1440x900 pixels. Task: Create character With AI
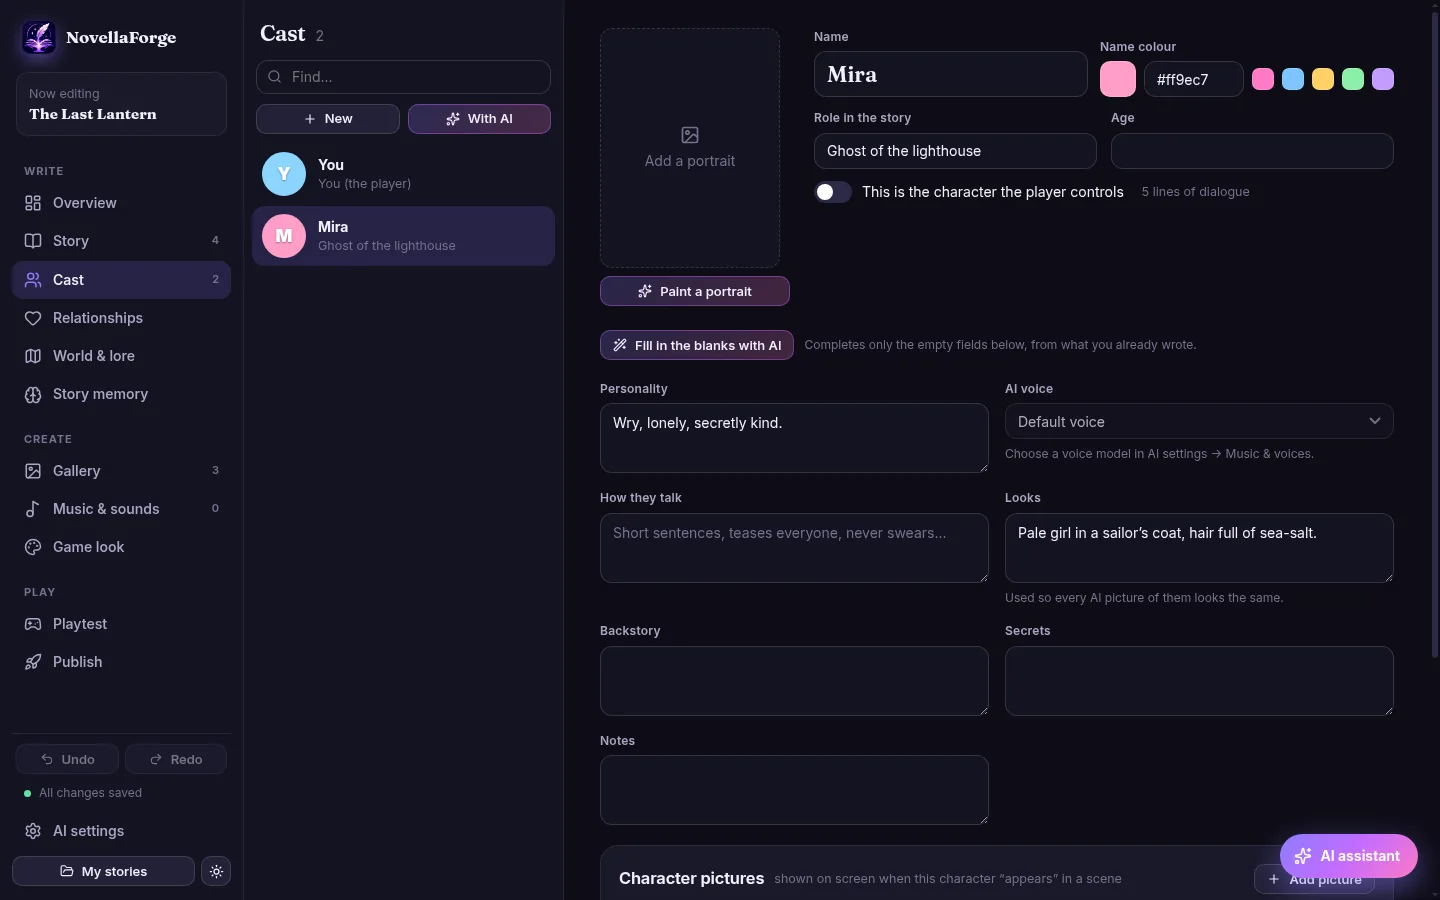pos(479,119)
